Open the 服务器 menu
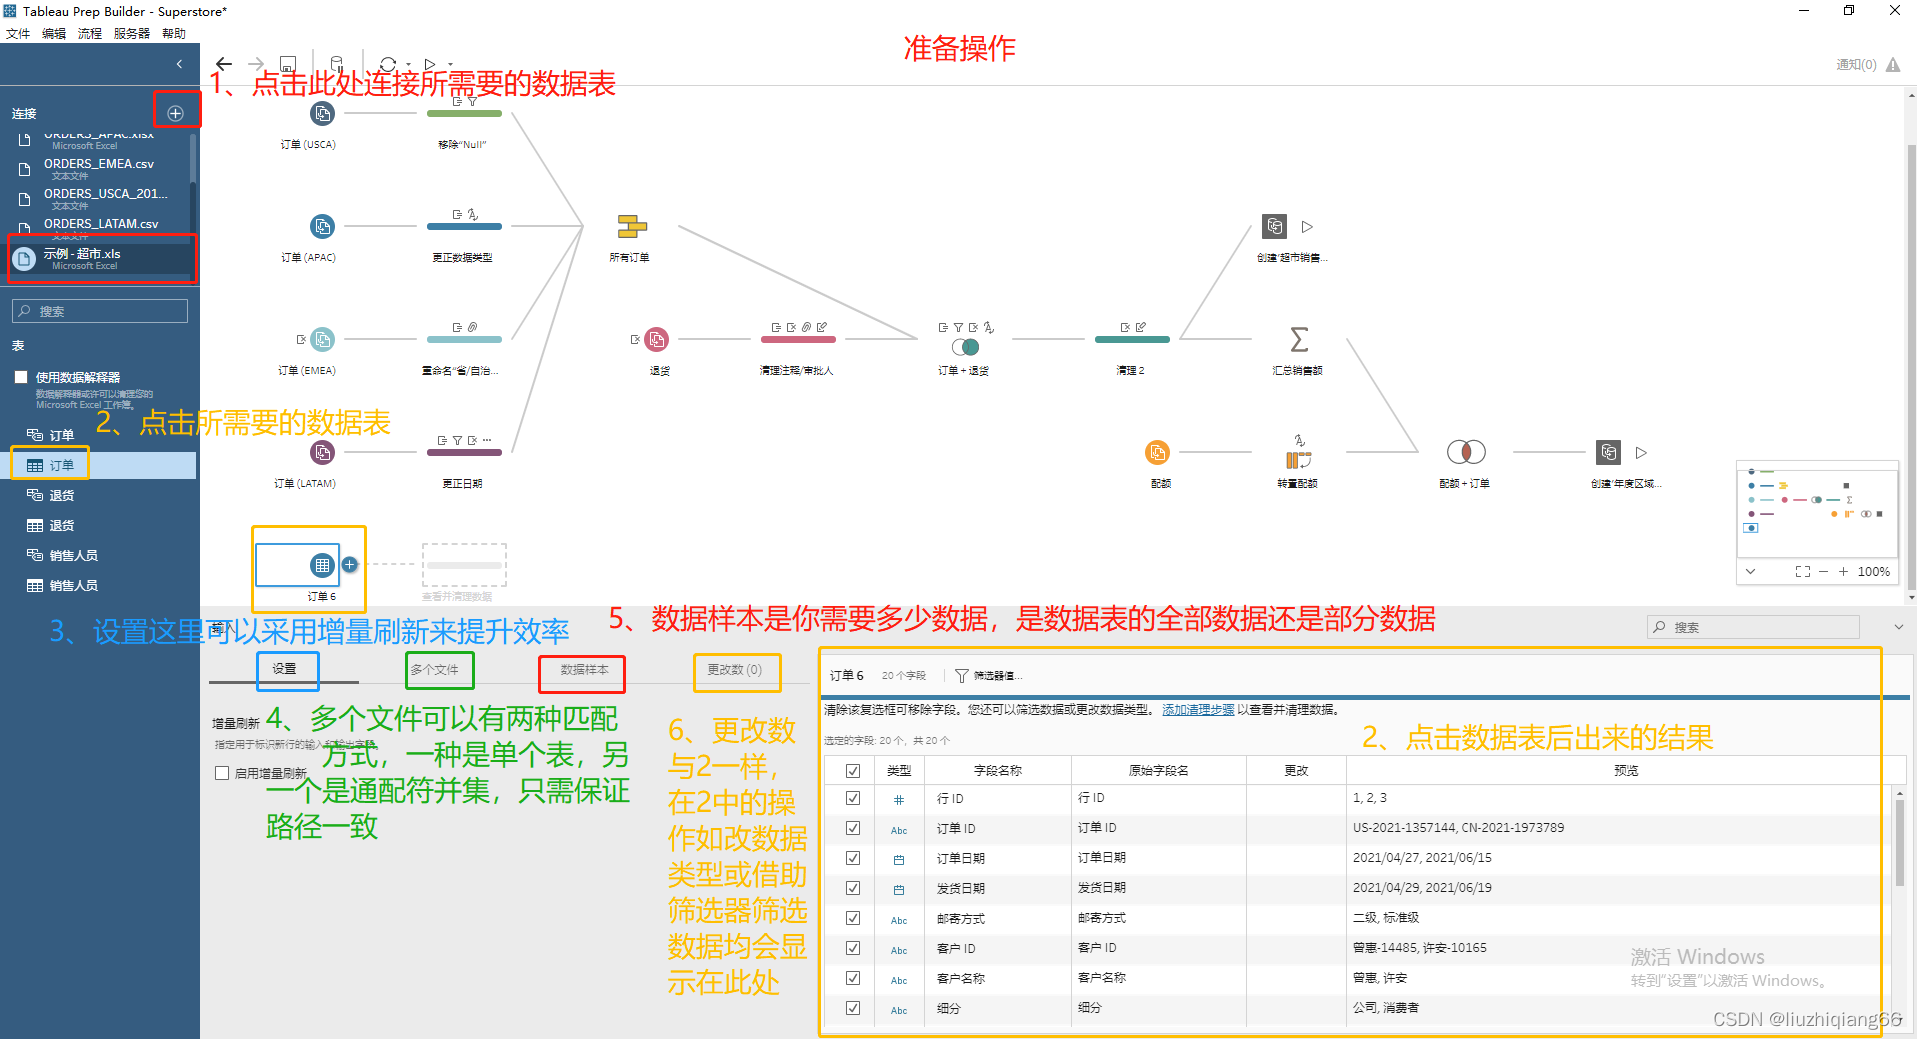Viewport: 1917px width, 1039px height. click(132, 34)
